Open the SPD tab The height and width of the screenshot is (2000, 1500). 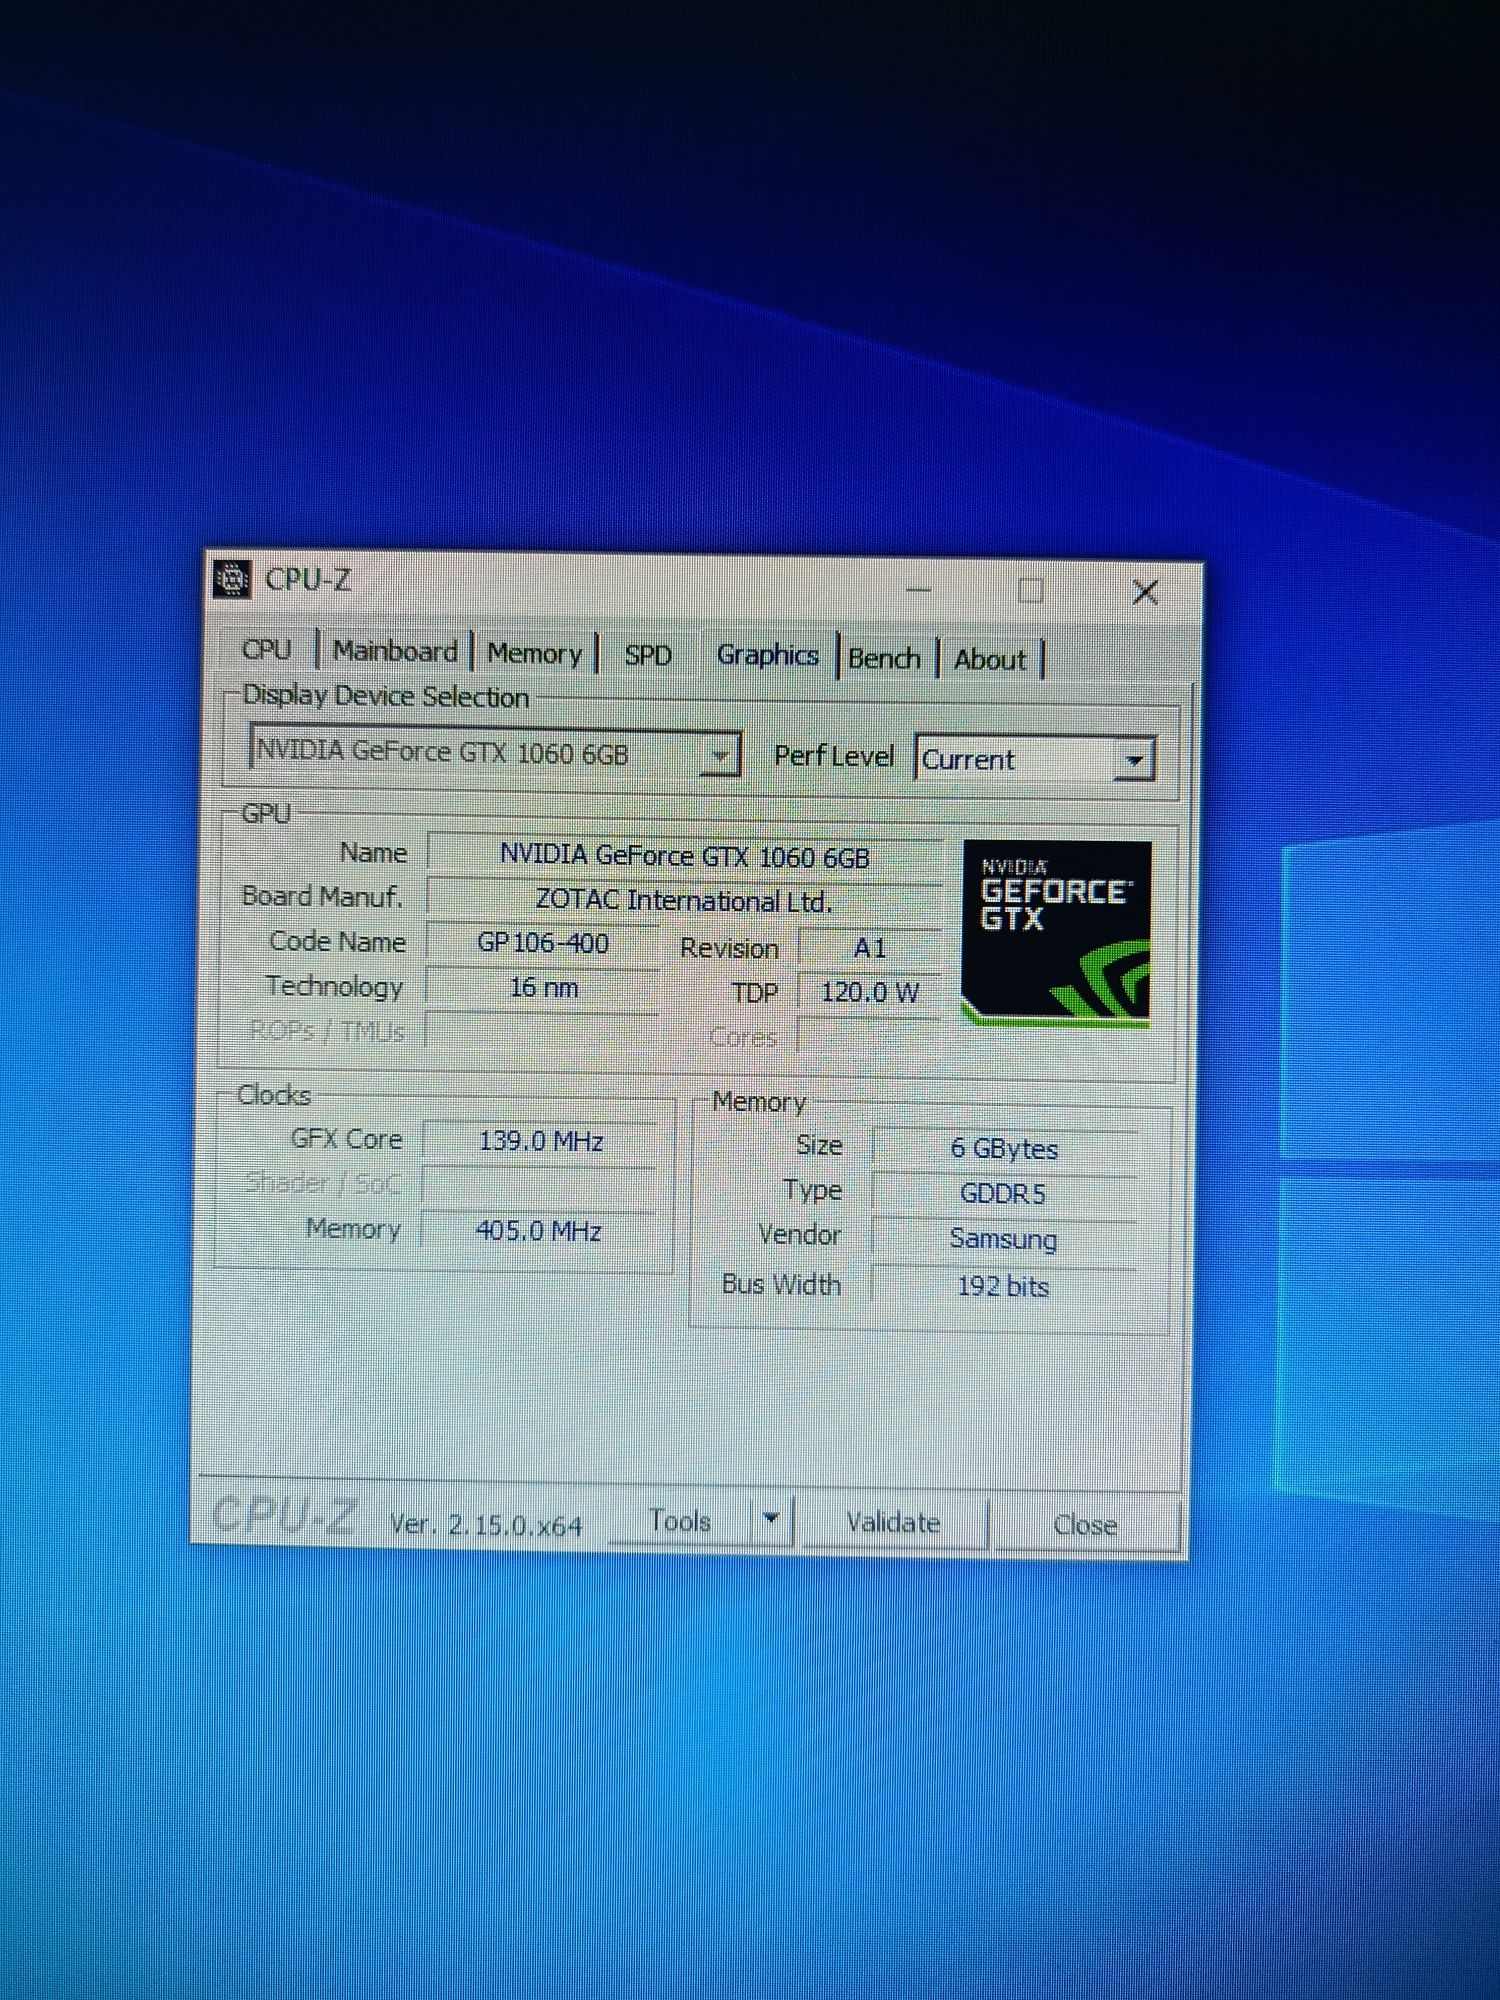[648, 655]
